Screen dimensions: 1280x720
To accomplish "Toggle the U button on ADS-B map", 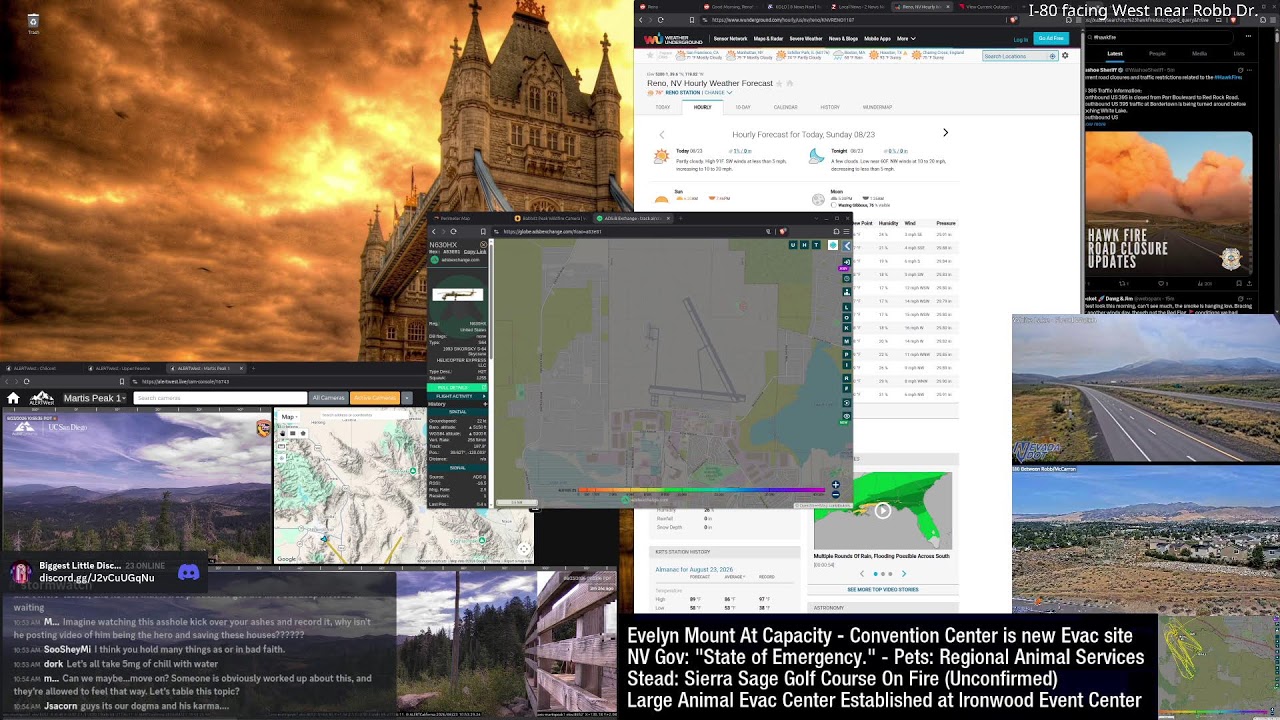I will (793, 245).
